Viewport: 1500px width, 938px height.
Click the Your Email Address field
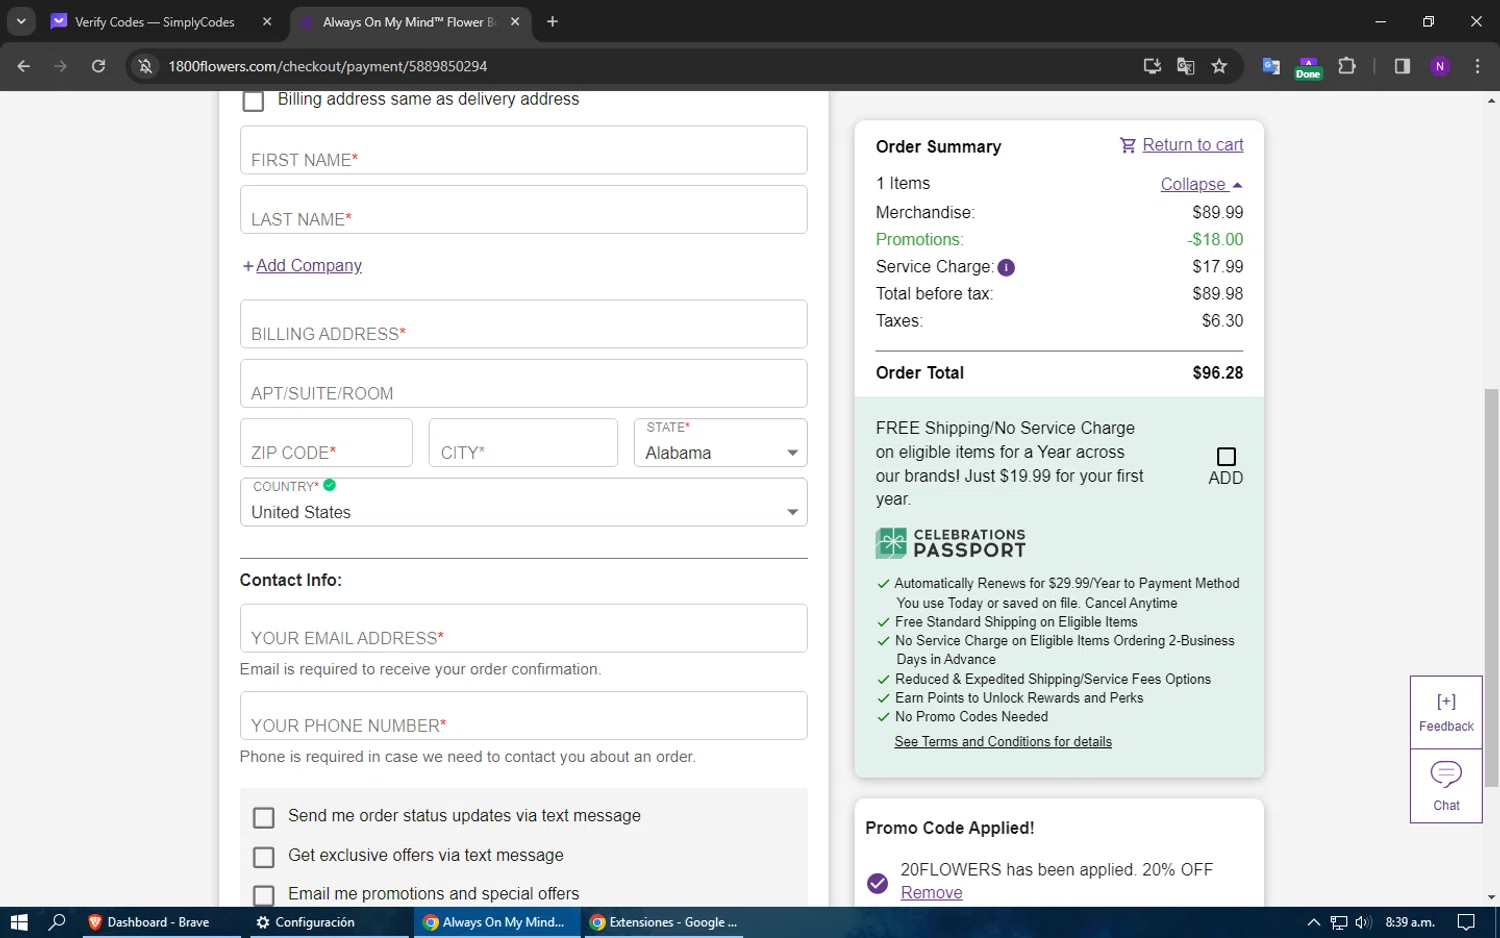[523, 629]
